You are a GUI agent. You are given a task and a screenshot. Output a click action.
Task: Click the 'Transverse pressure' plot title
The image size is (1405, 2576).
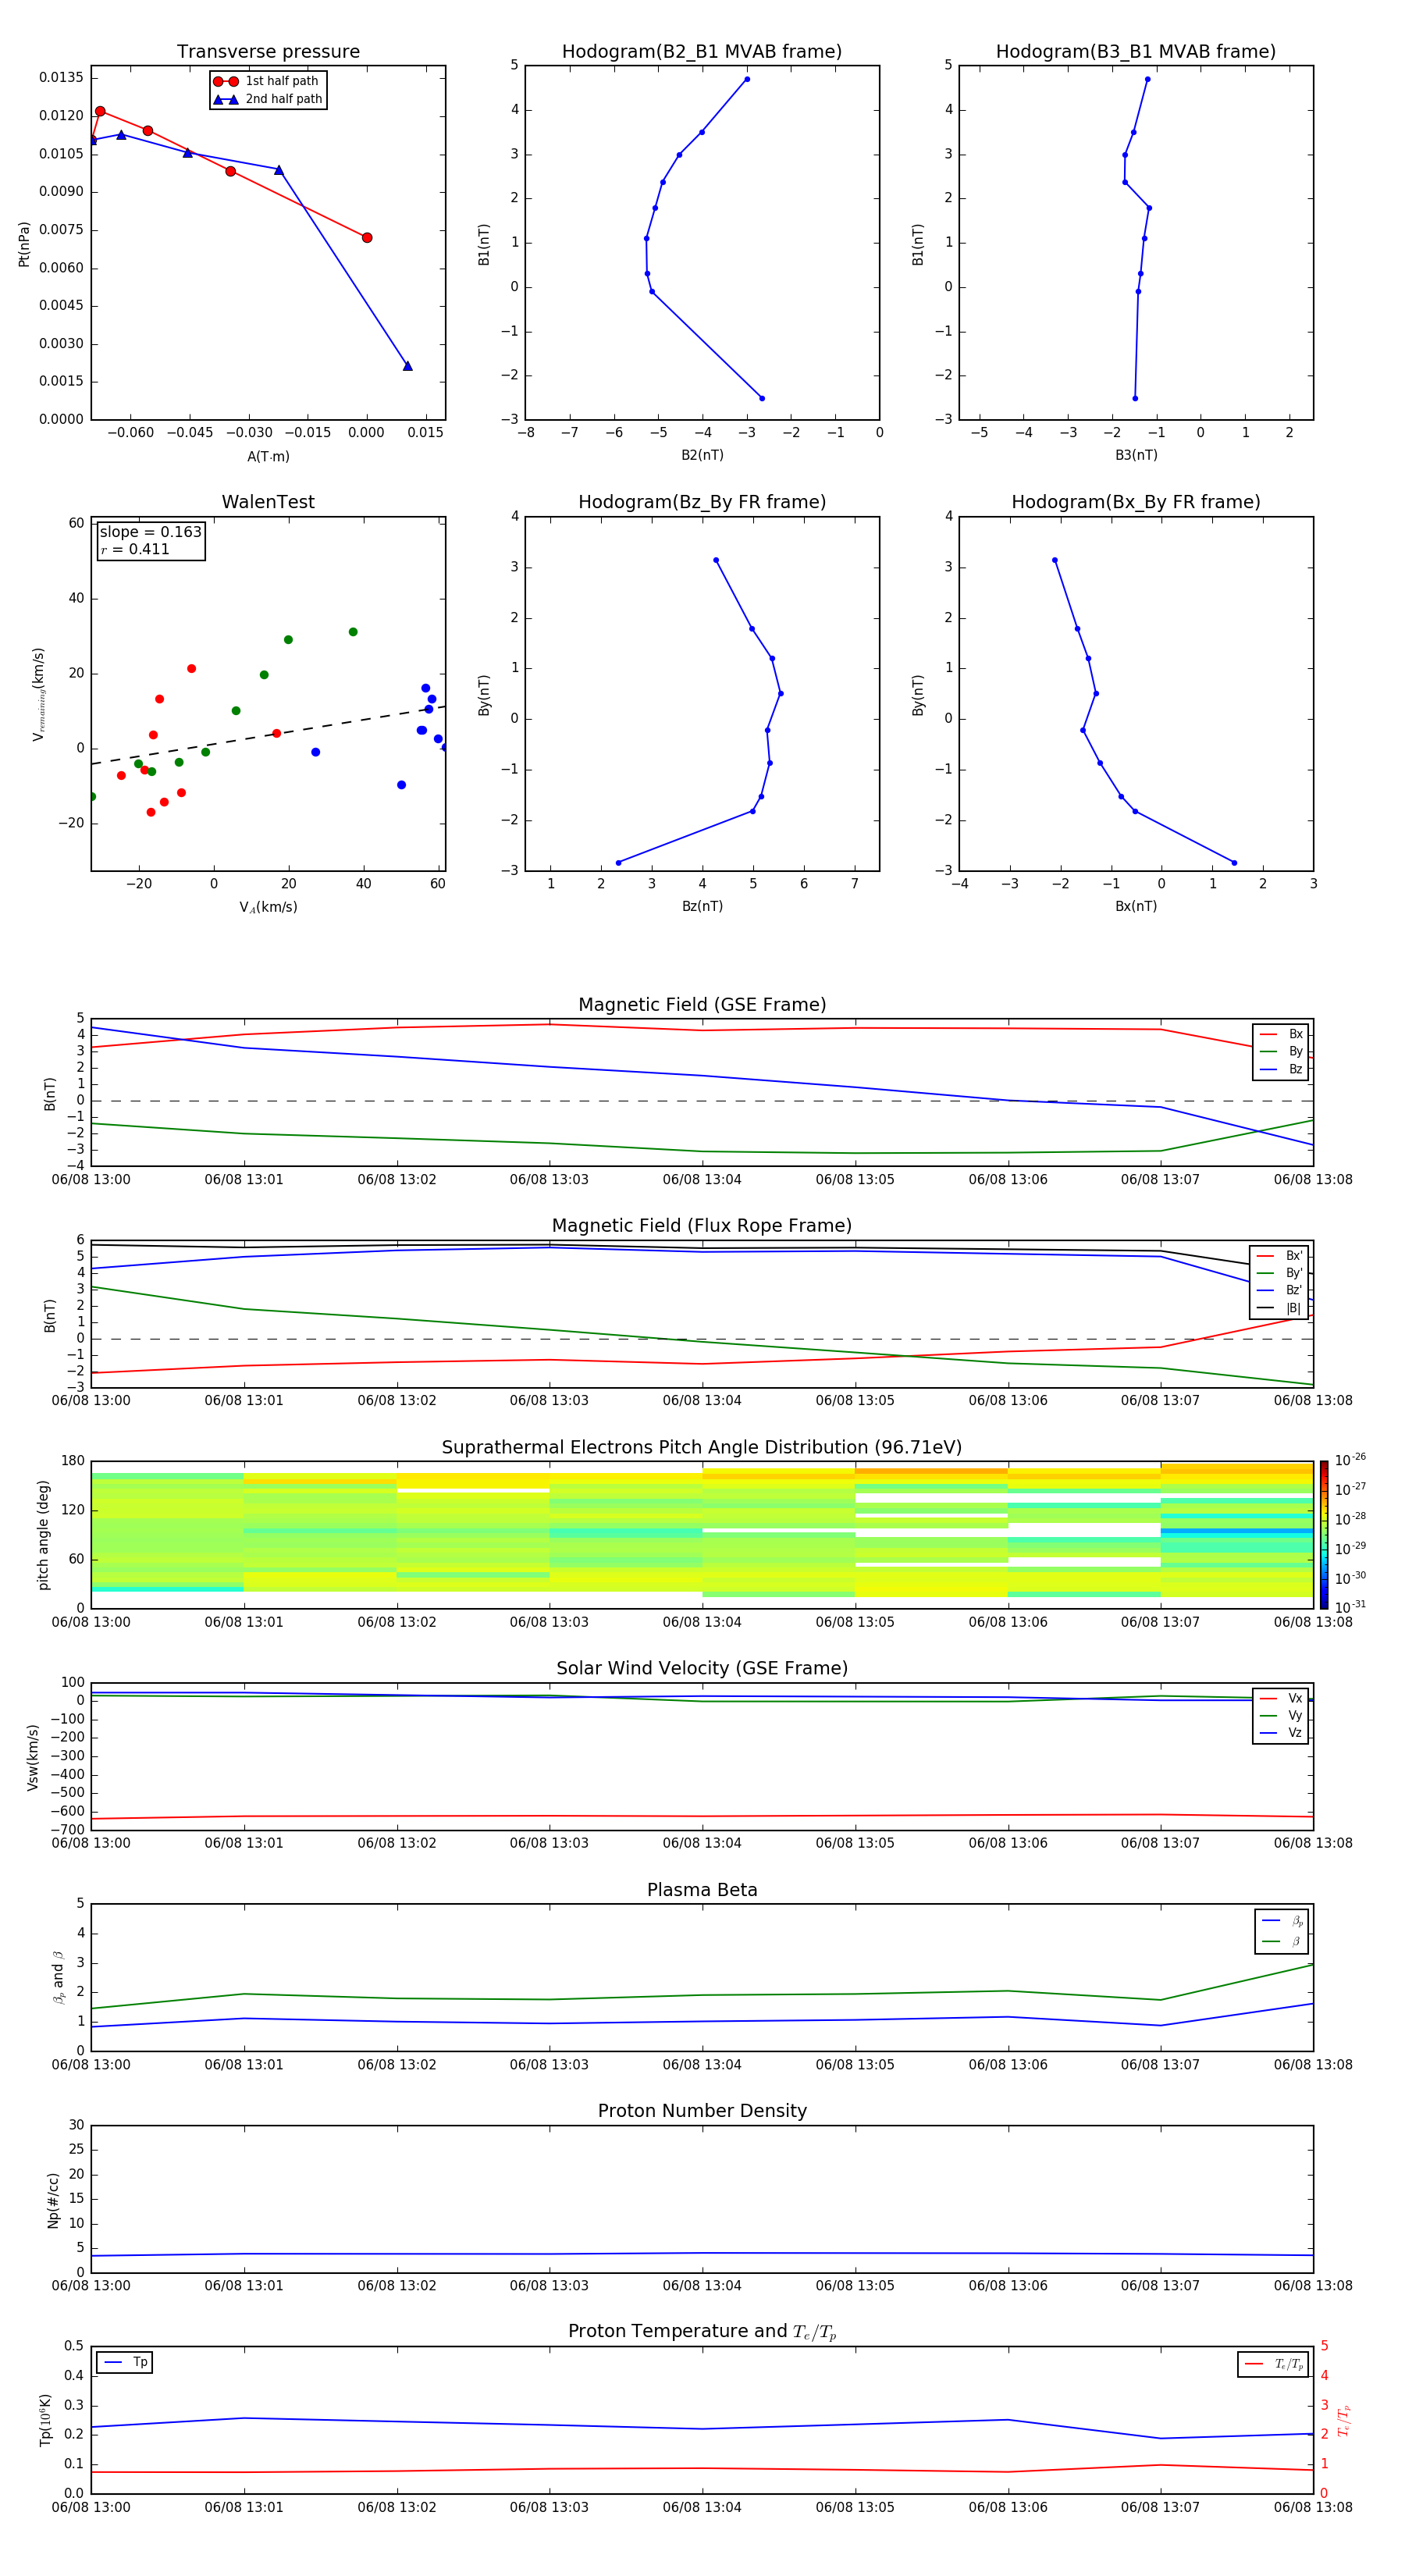tap(268, 51)
